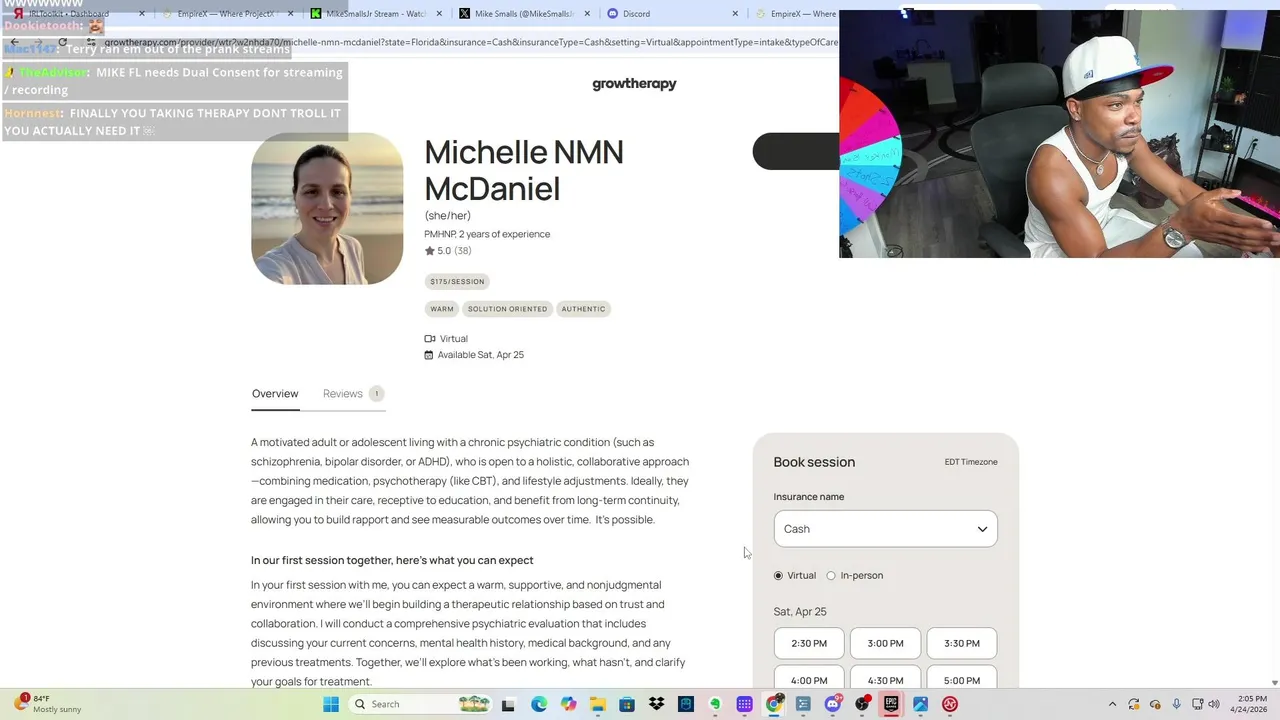Click the Available Sat, Apr 25 text
The image size is (1280, 720).
tap(480, 355)
